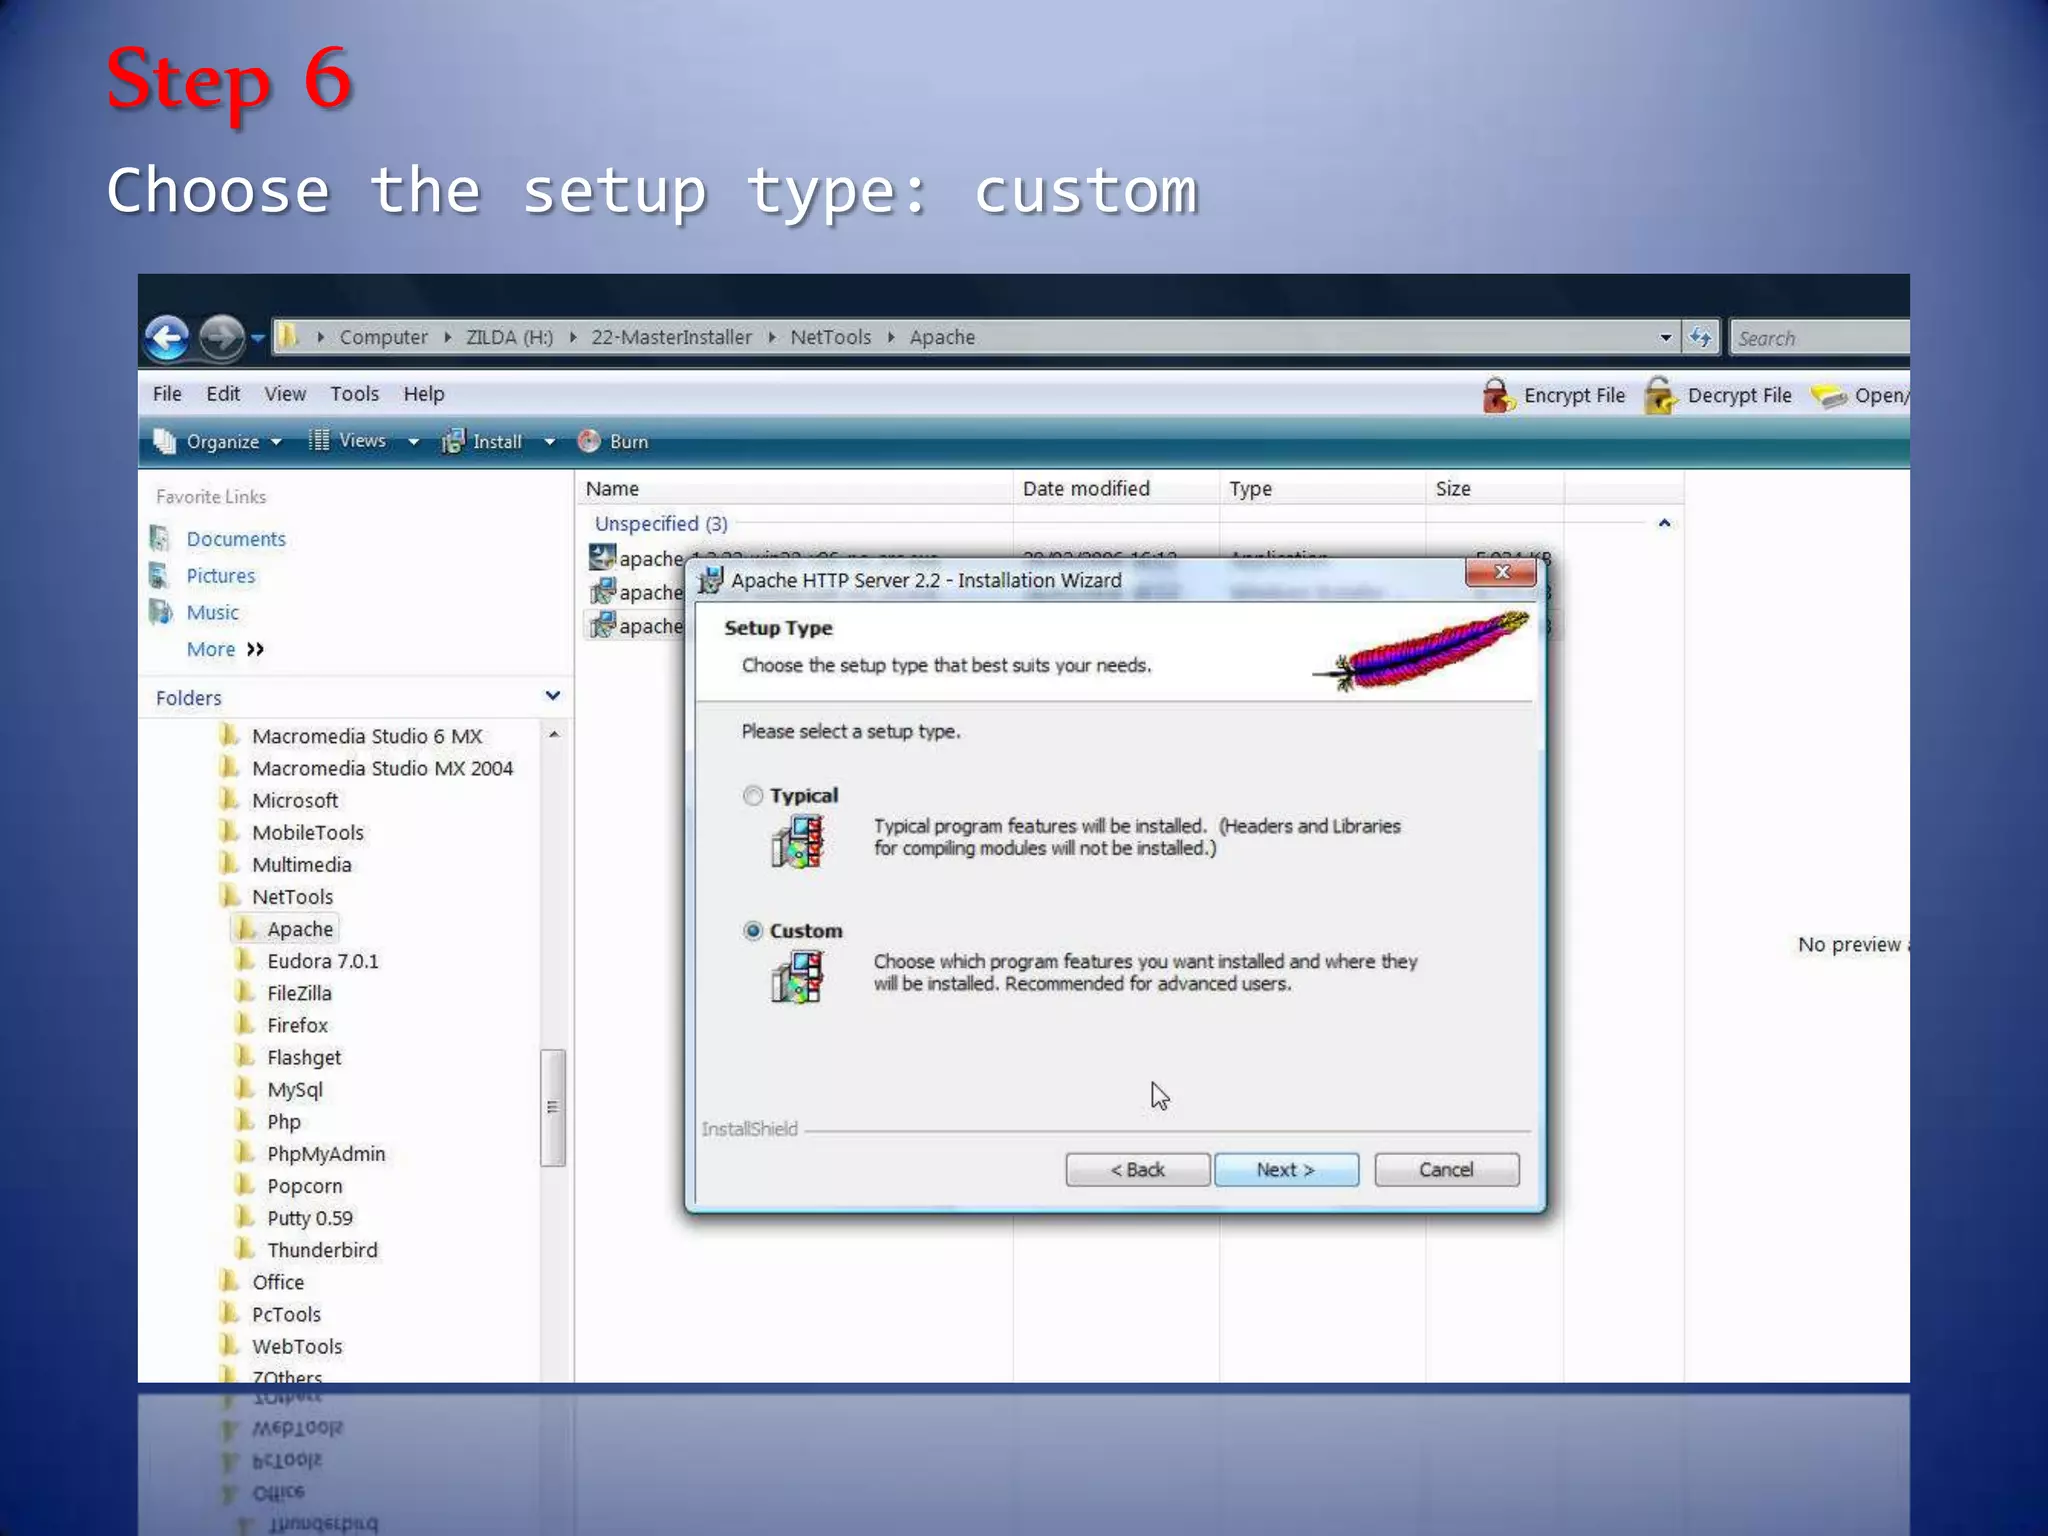Click the Typical setup installer icon
The height and width of the screenshot is (1536, 2048).
[798, 841]
